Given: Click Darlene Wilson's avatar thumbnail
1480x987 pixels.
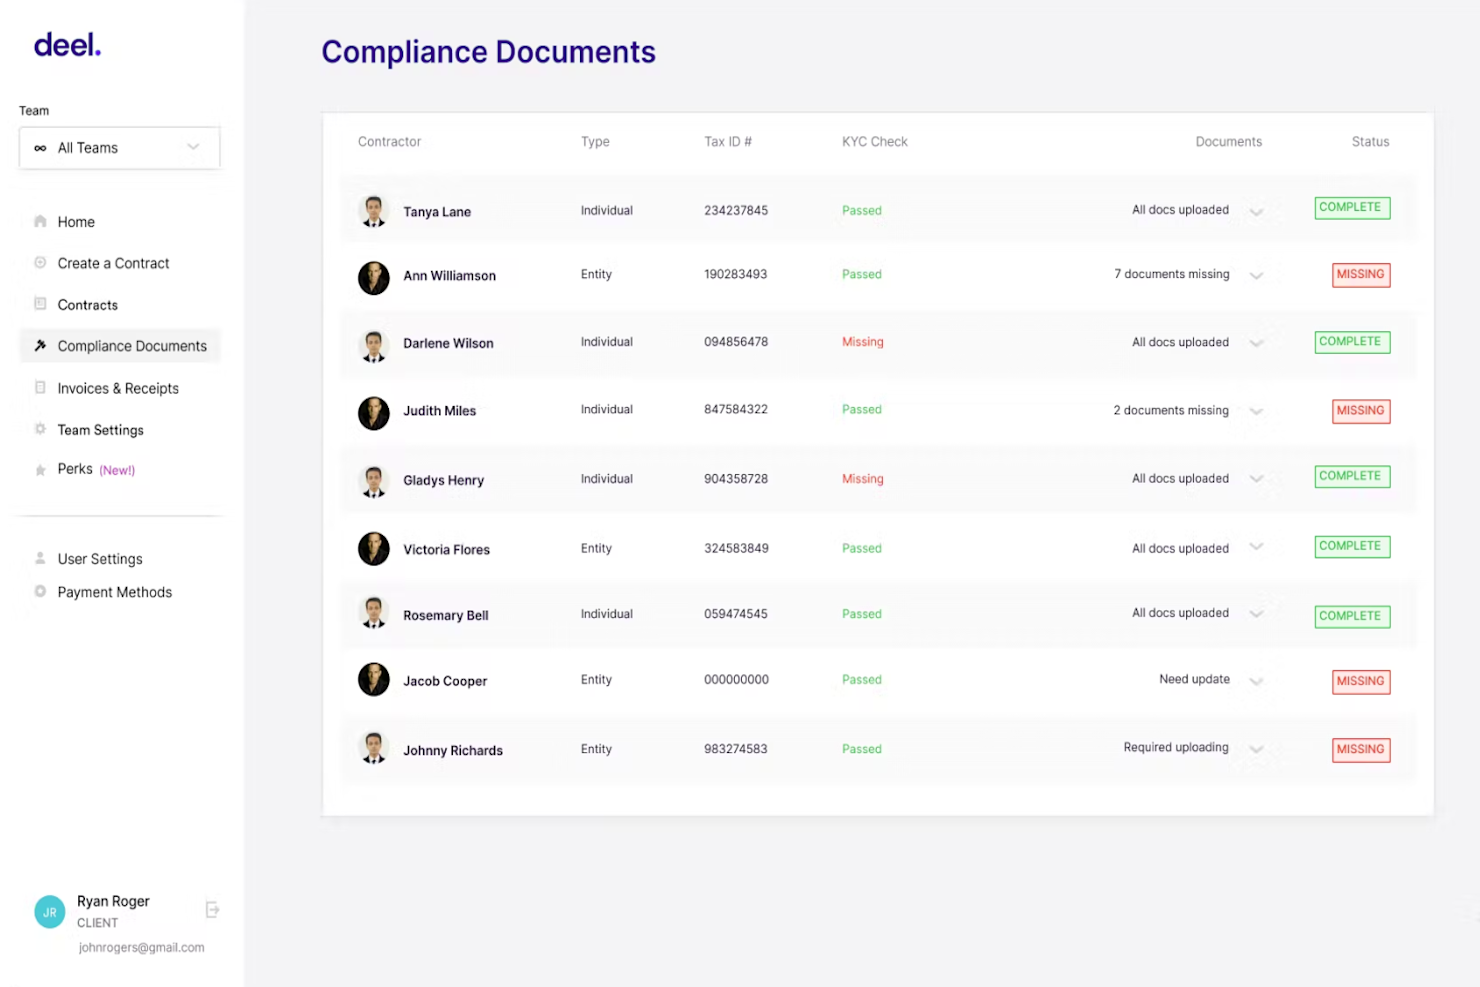Looking at the screenshot, I should (x=374, y=346).
